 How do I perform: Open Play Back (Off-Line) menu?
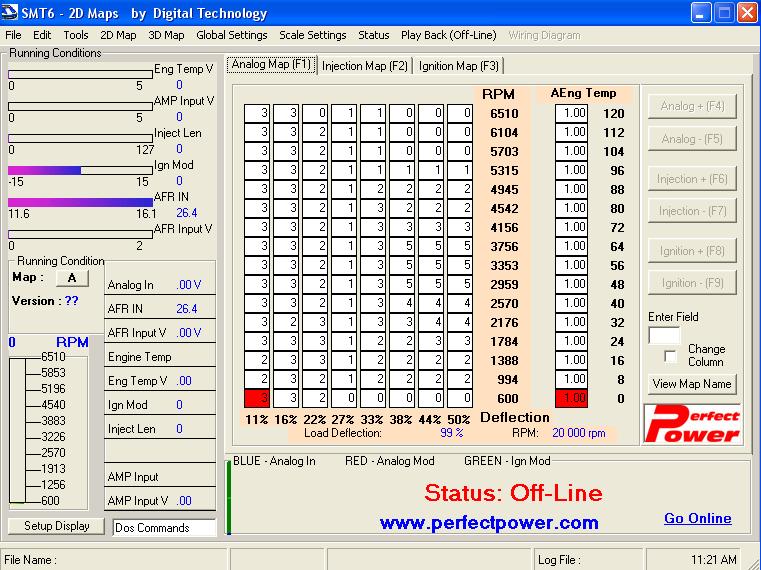448,35
